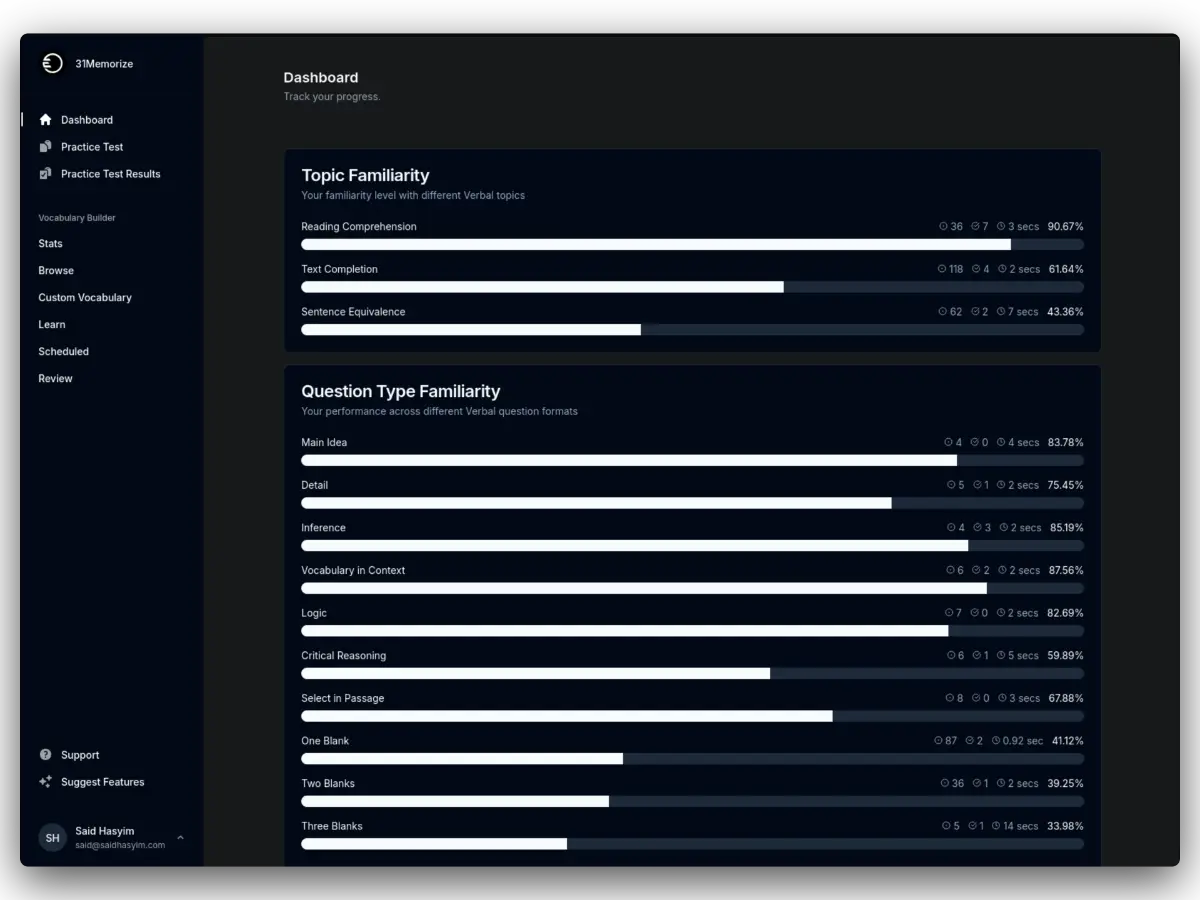Open Custom Vocabulary section
Screen dimensions: 1200x900
[x=85, y=298]
